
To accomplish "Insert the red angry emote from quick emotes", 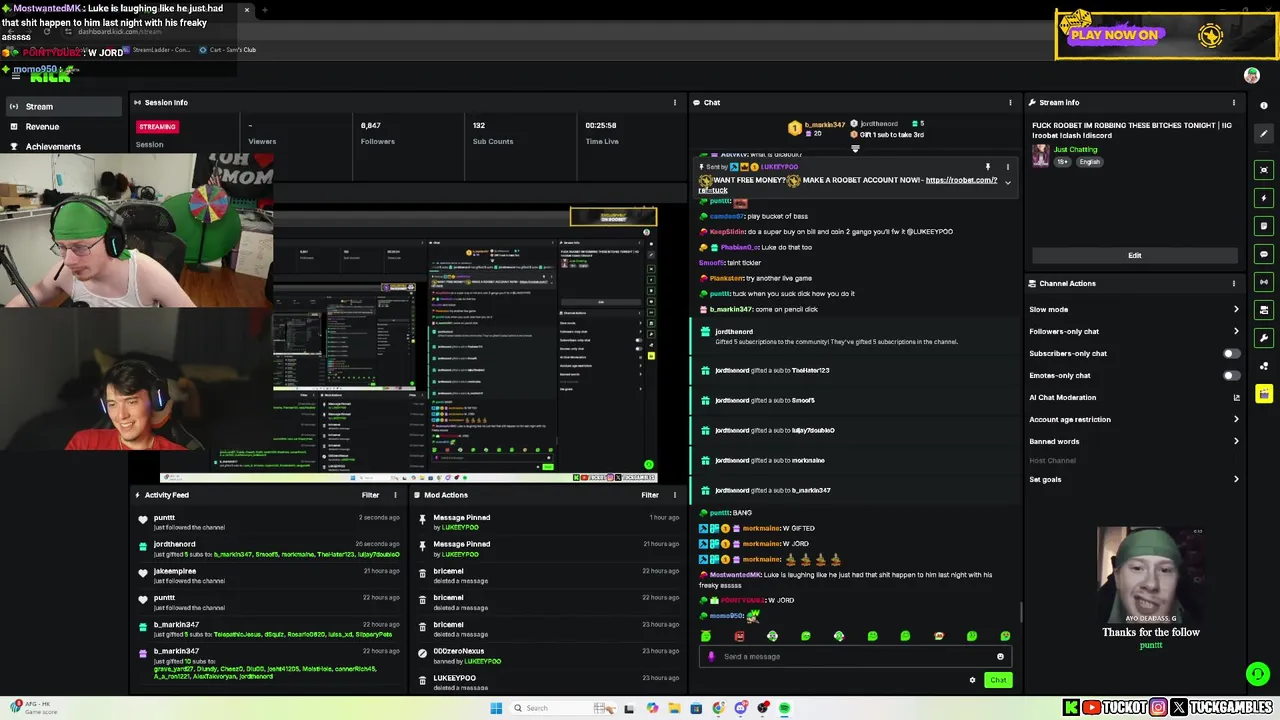I will pyautogui.click(x=739, y=636).
